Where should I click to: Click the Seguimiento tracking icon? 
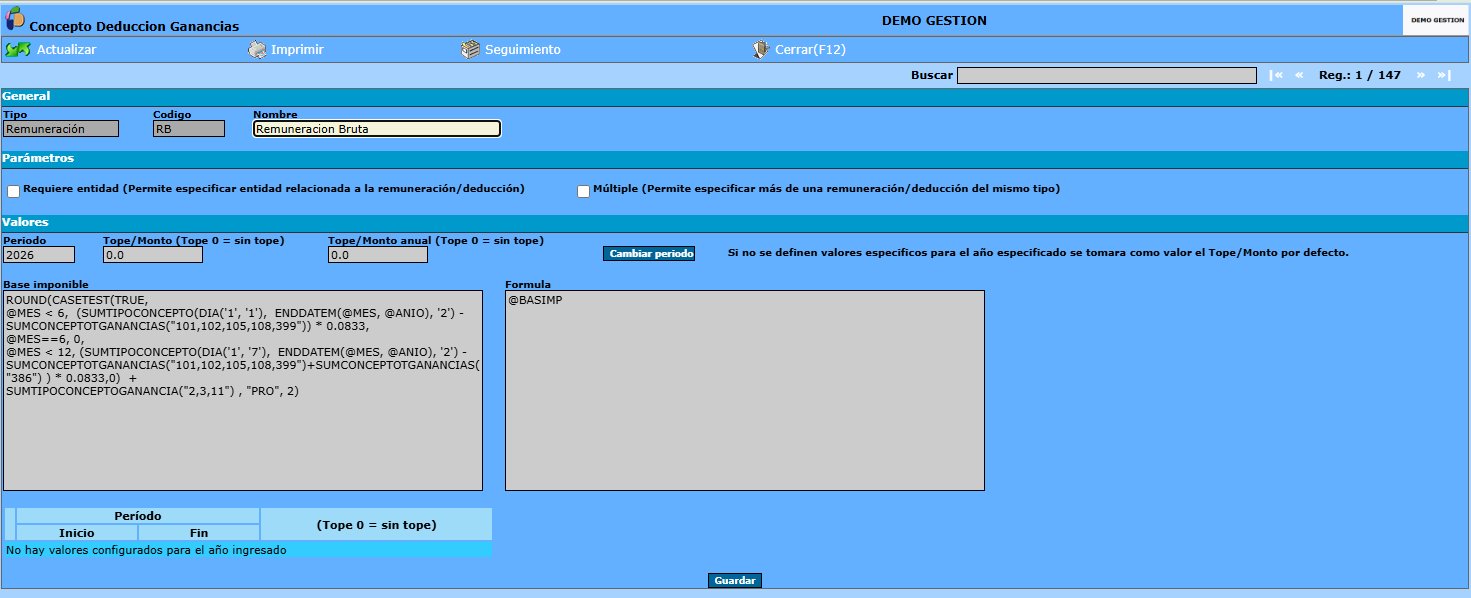coord(470,49)
